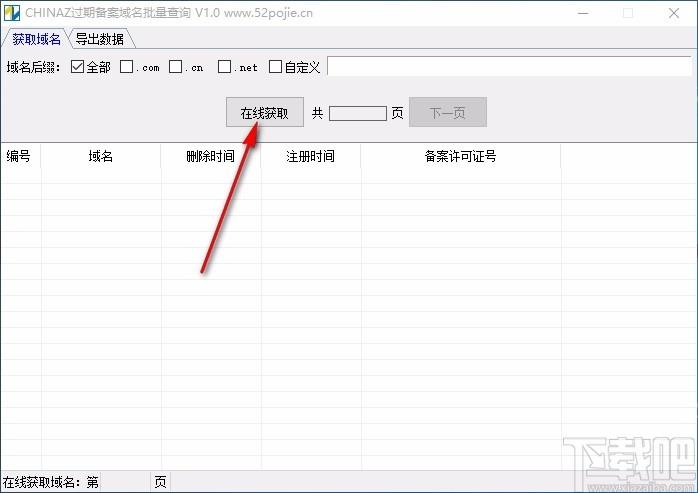Click the 删除时间 column header
This screenshot has height=493, width=698.
click(211, 156)
